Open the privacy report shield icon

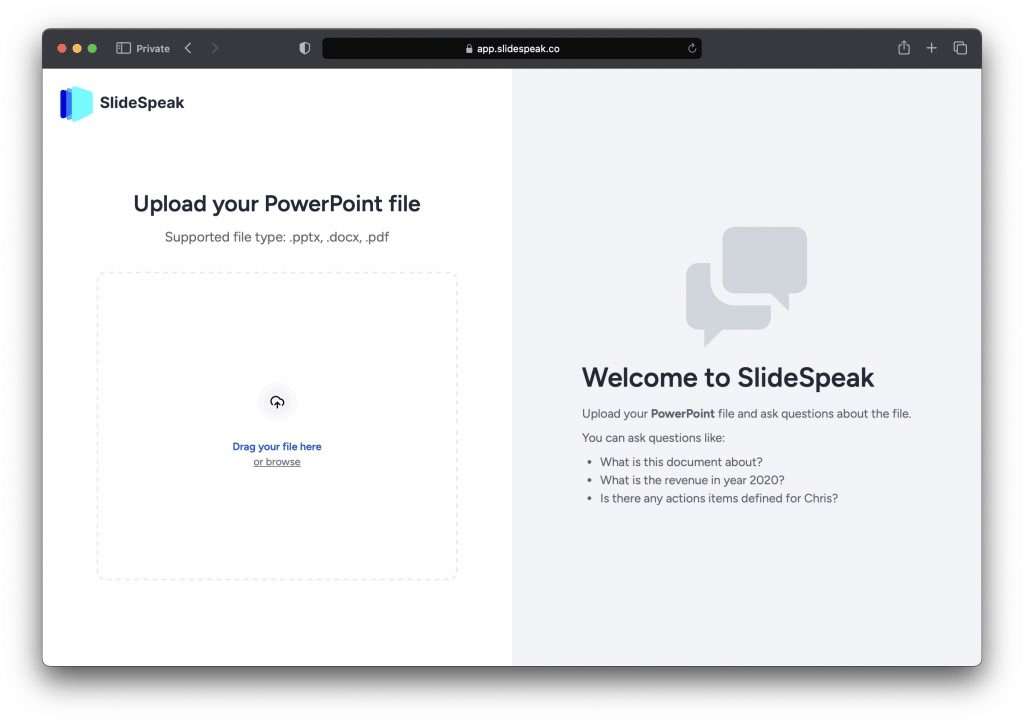[x=305, y=48]
